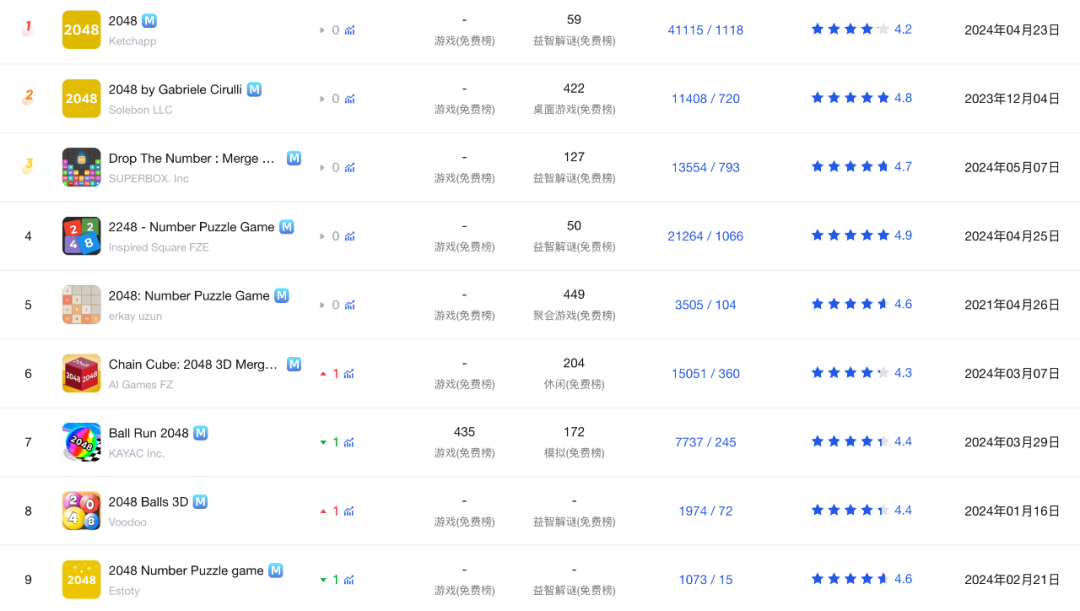Viewport: 1080px width, 611px height.
Task: Click M badge beside Chain Cube 2048
Action: 294,364
